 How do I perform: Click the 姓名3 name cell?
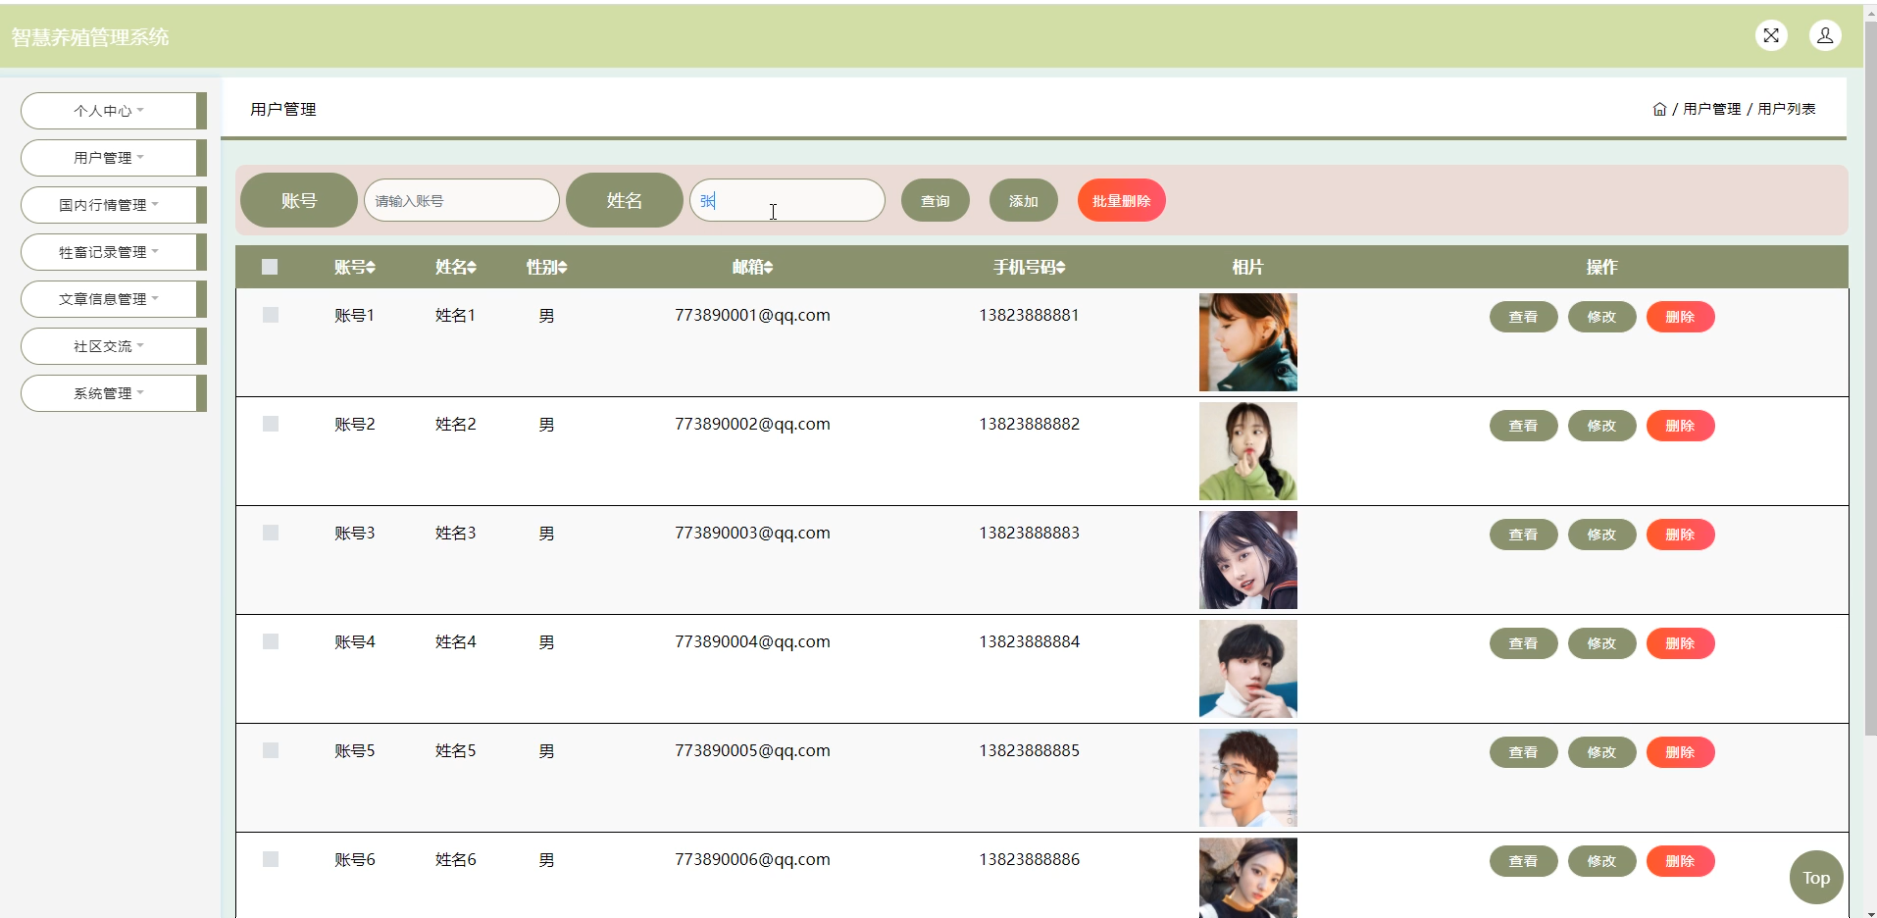pos(455,533)
